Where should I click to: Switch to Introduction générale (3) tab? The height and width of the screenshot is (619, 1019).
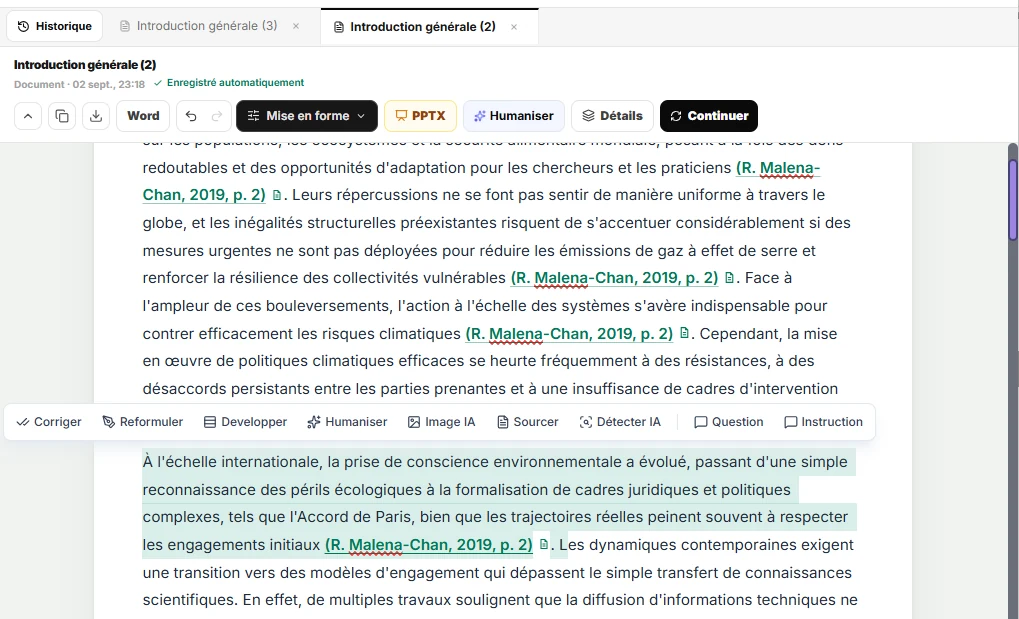(207, 26)
